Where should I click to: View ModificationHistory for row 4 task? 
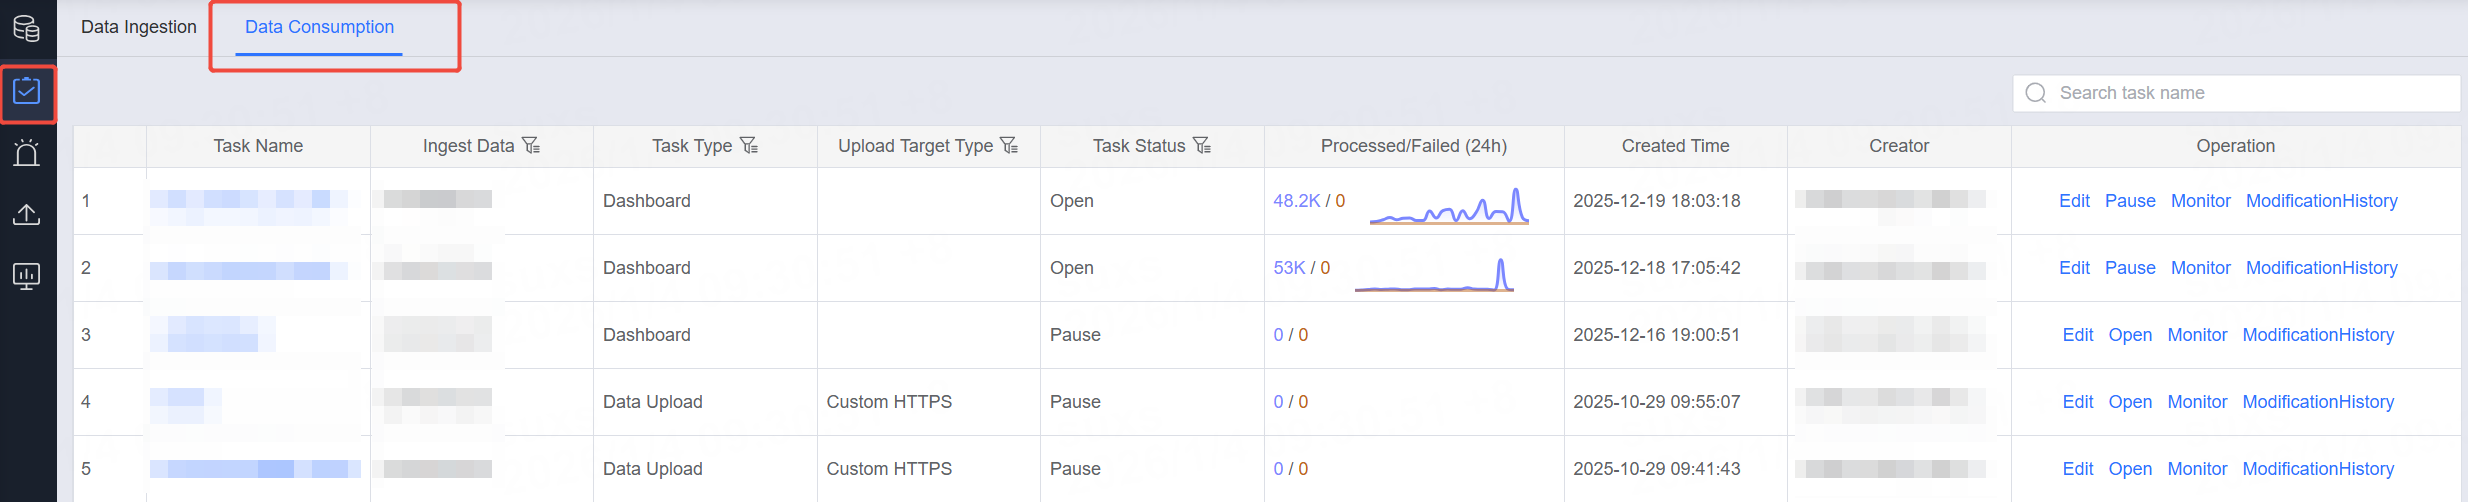pos(2317,402)
